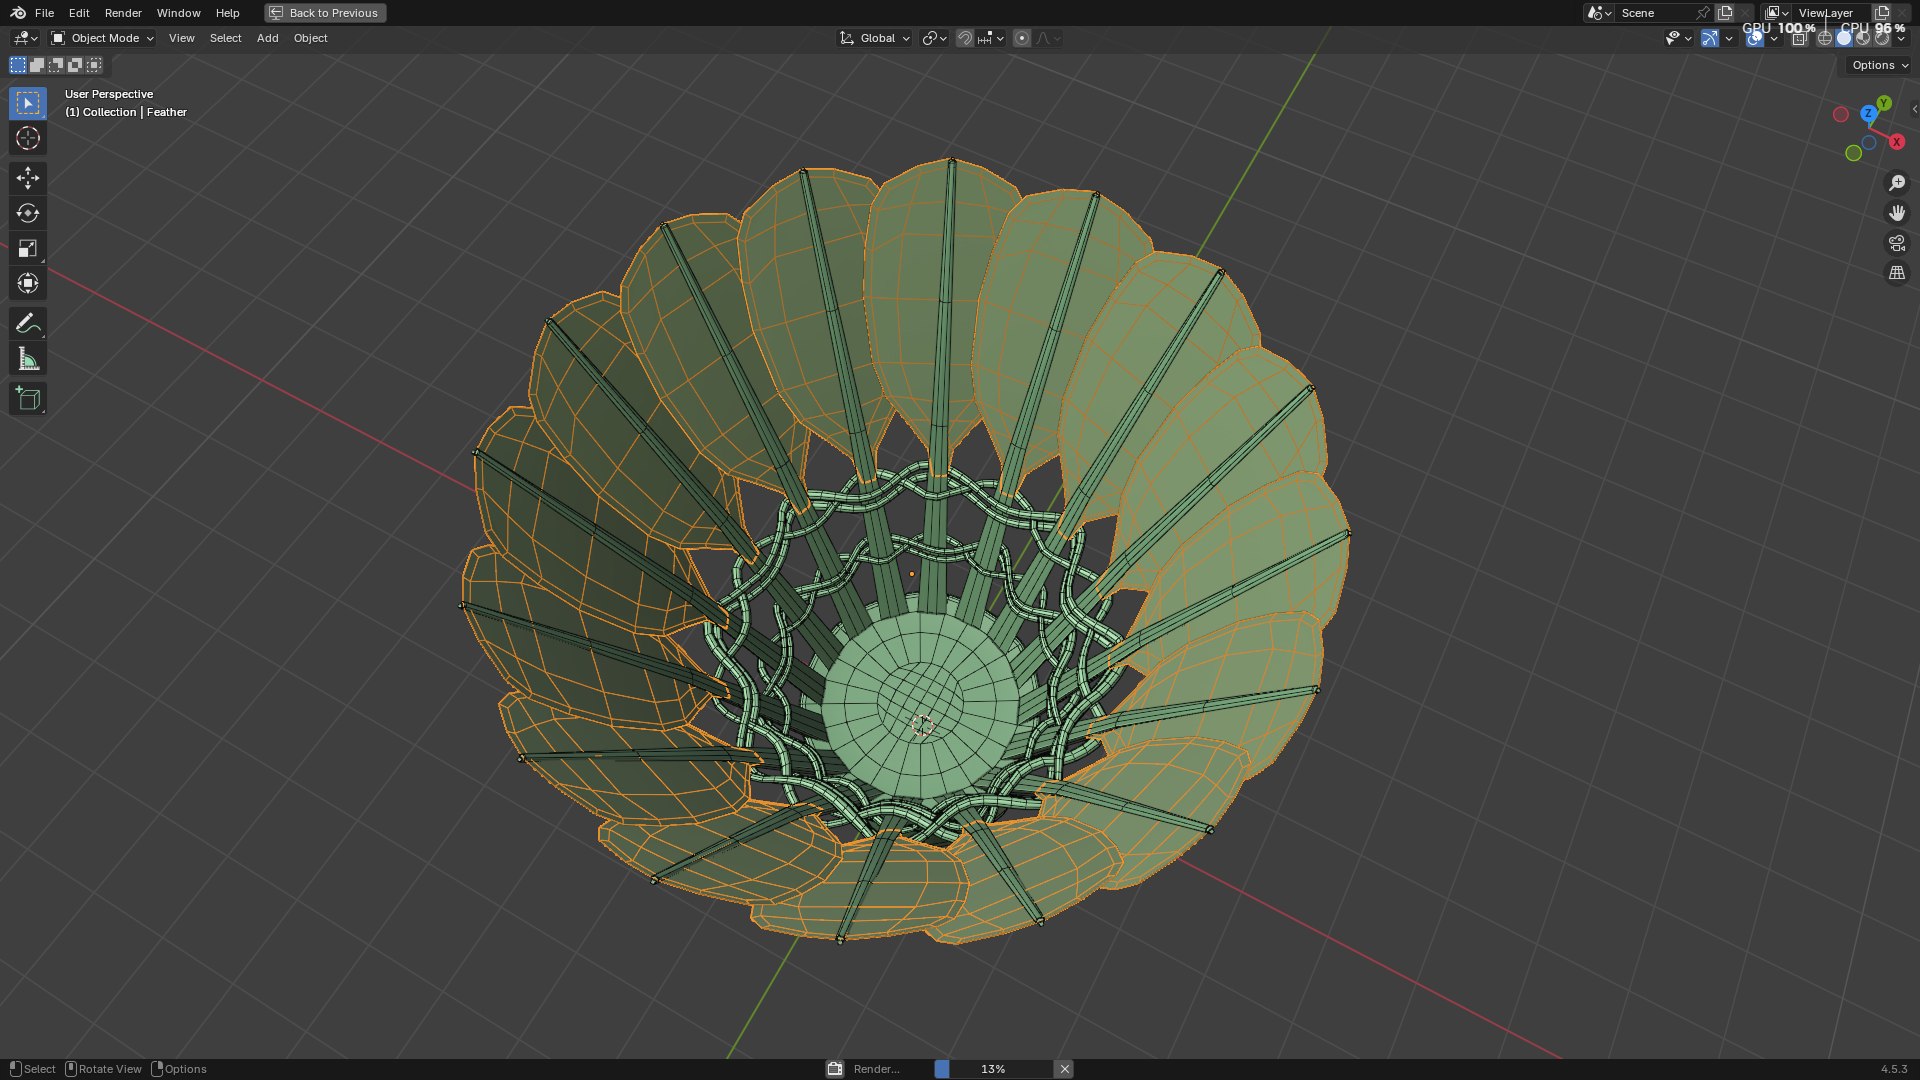Image resolution: width=1920 pixels, height=1080 pixels.
Task: Activate the Add Cube tool
Action: [x=27, y=398]
